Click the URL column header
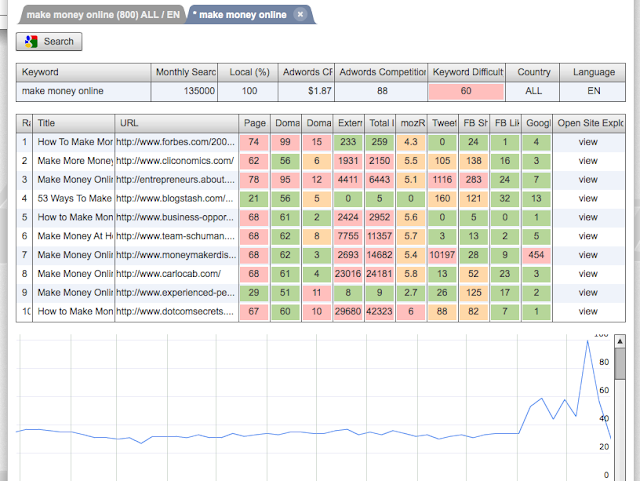 (177, 123)
